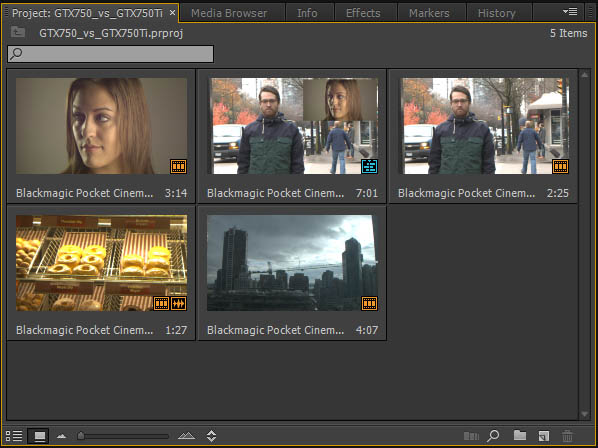The width and height of the screenshot is (598, 448).
Task: Click video badge icon on woman portrait clip
Action: 178,166
